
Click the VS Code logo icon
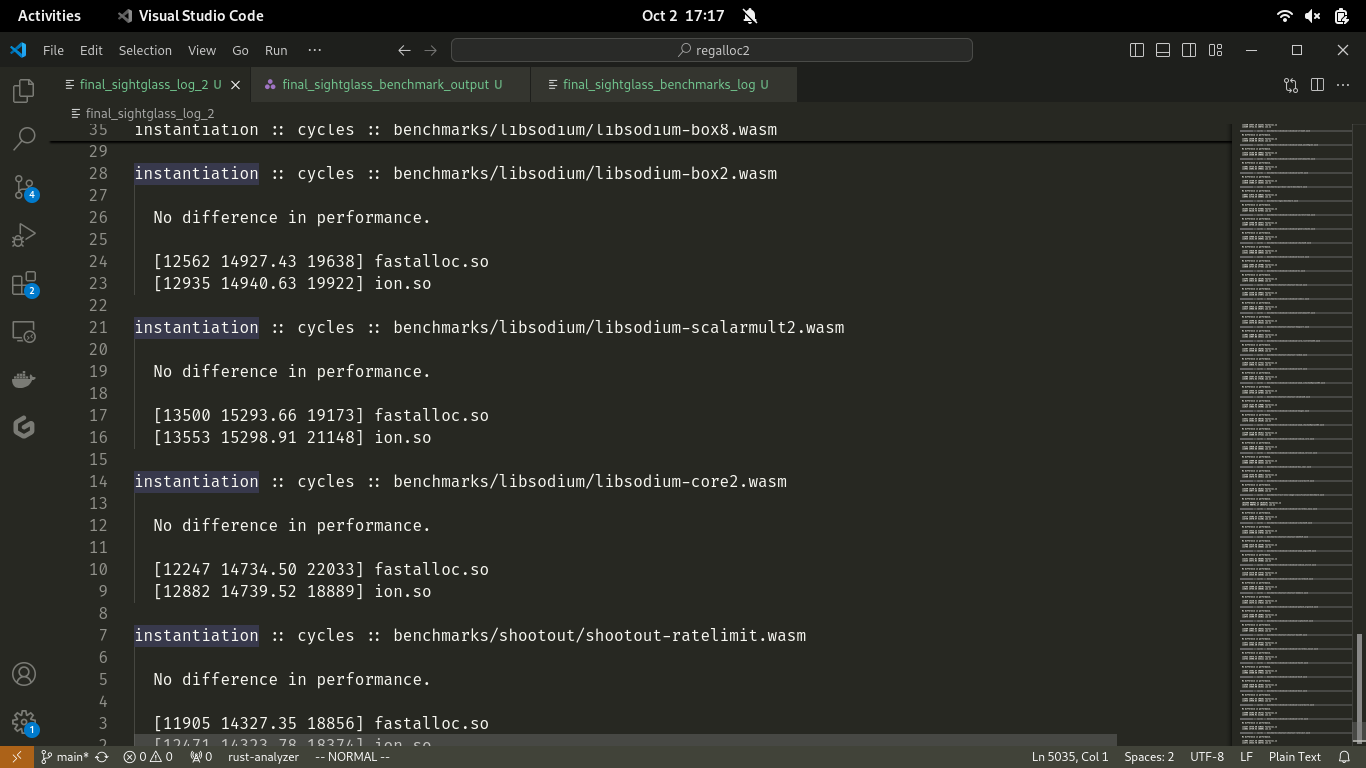[18, 50]
